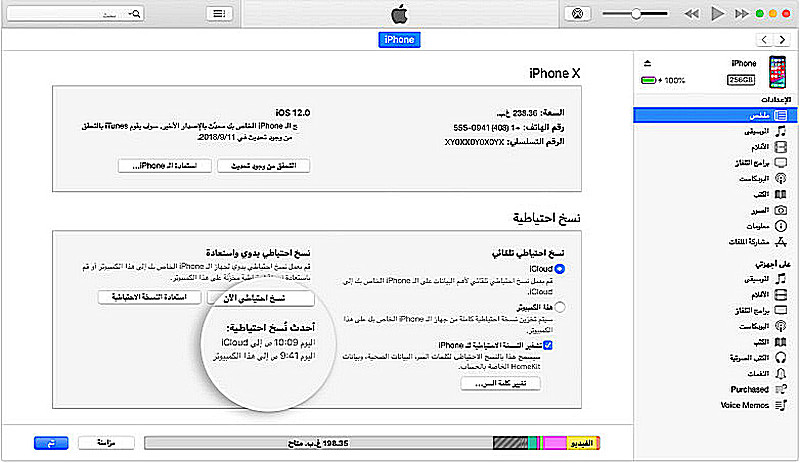The width and height of the screenshot is (800, 463).
Task: Click the striped gray segment in storage bar
Action: tap(510, 443)
